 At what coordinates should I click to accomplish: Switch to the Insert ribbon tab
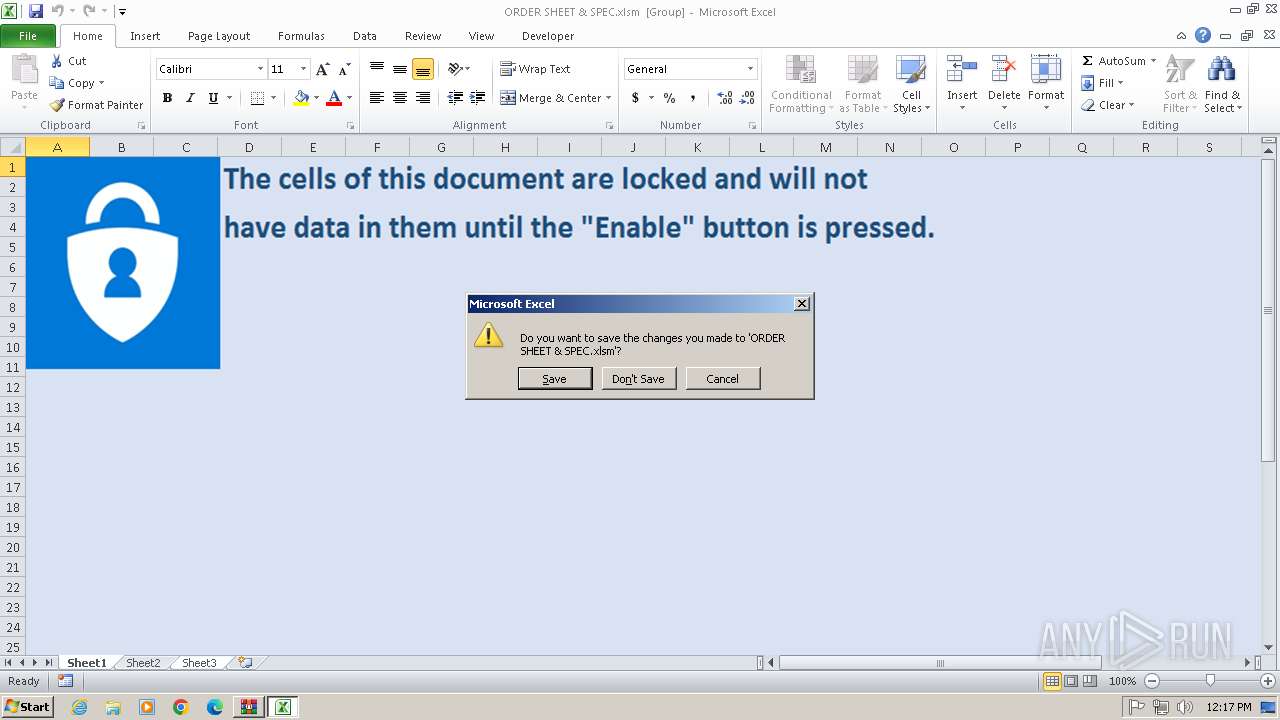pos(145,36)
